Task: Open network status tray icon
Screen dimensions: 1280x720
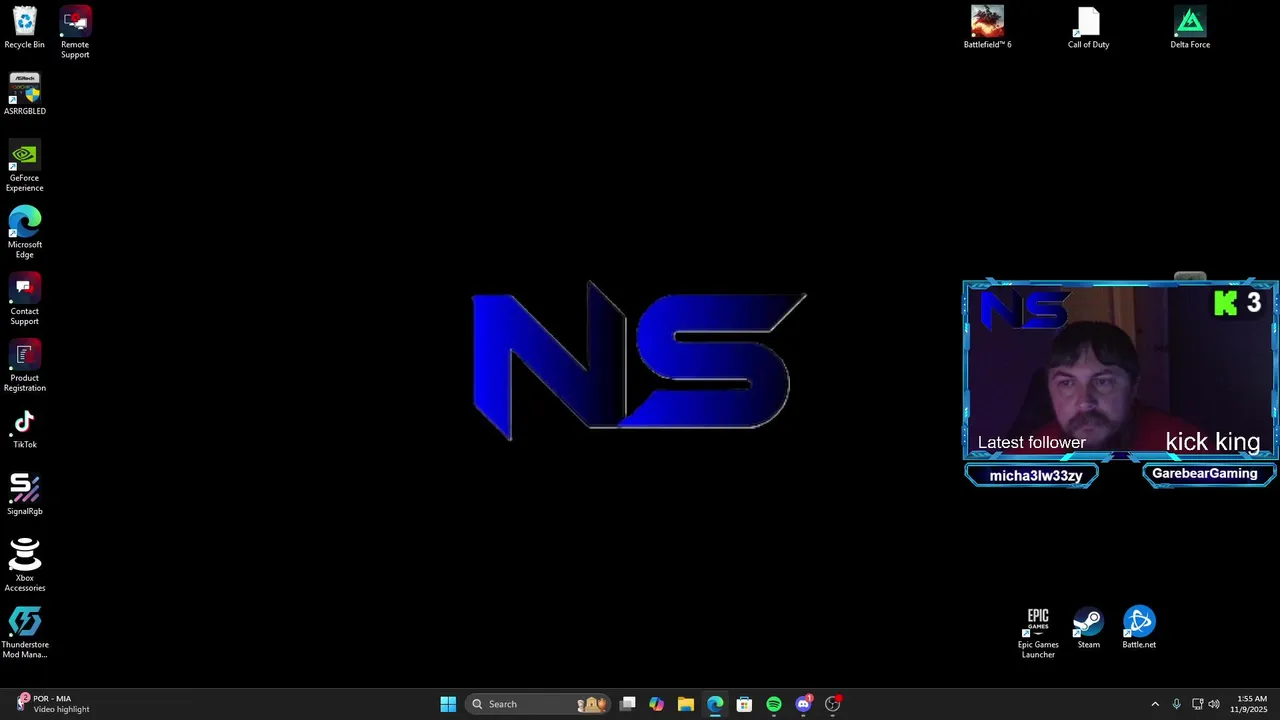Action: [1197, 704]
